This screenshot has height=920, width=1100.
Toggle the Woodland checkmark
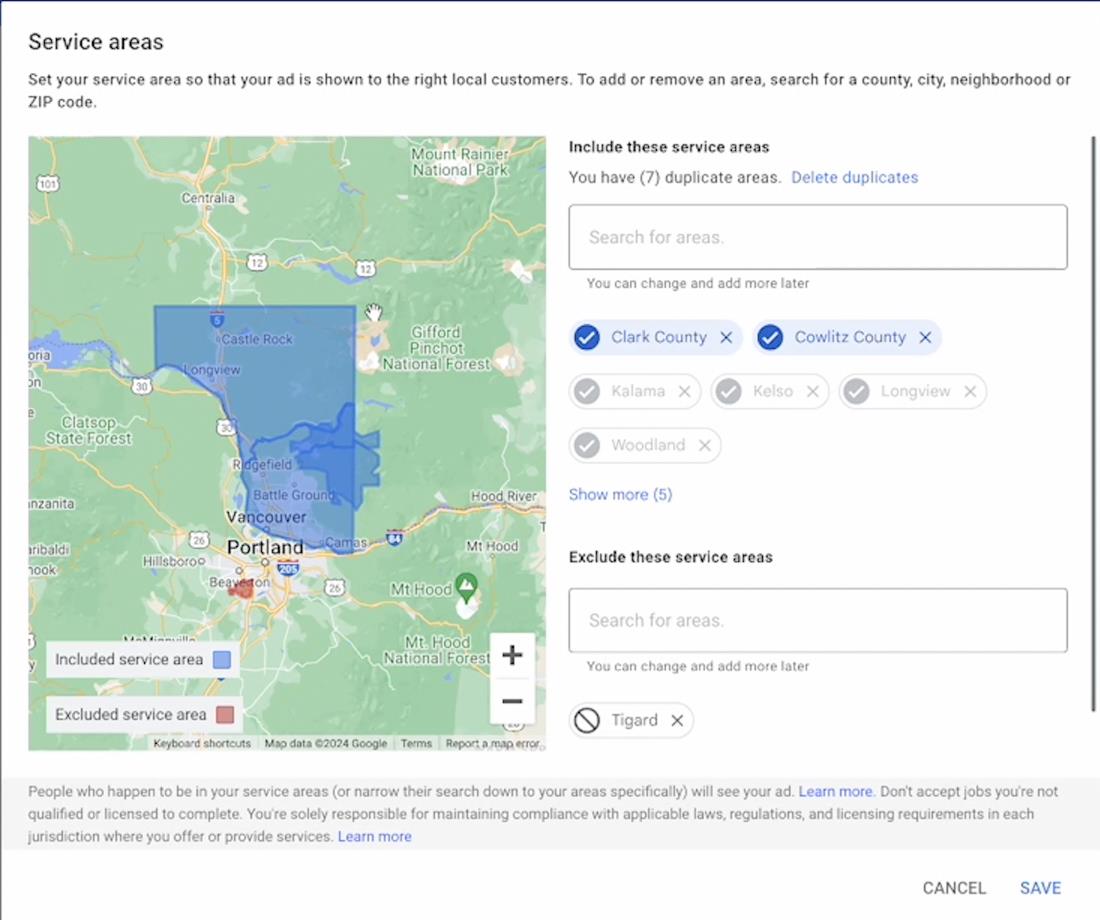point(587,446)
